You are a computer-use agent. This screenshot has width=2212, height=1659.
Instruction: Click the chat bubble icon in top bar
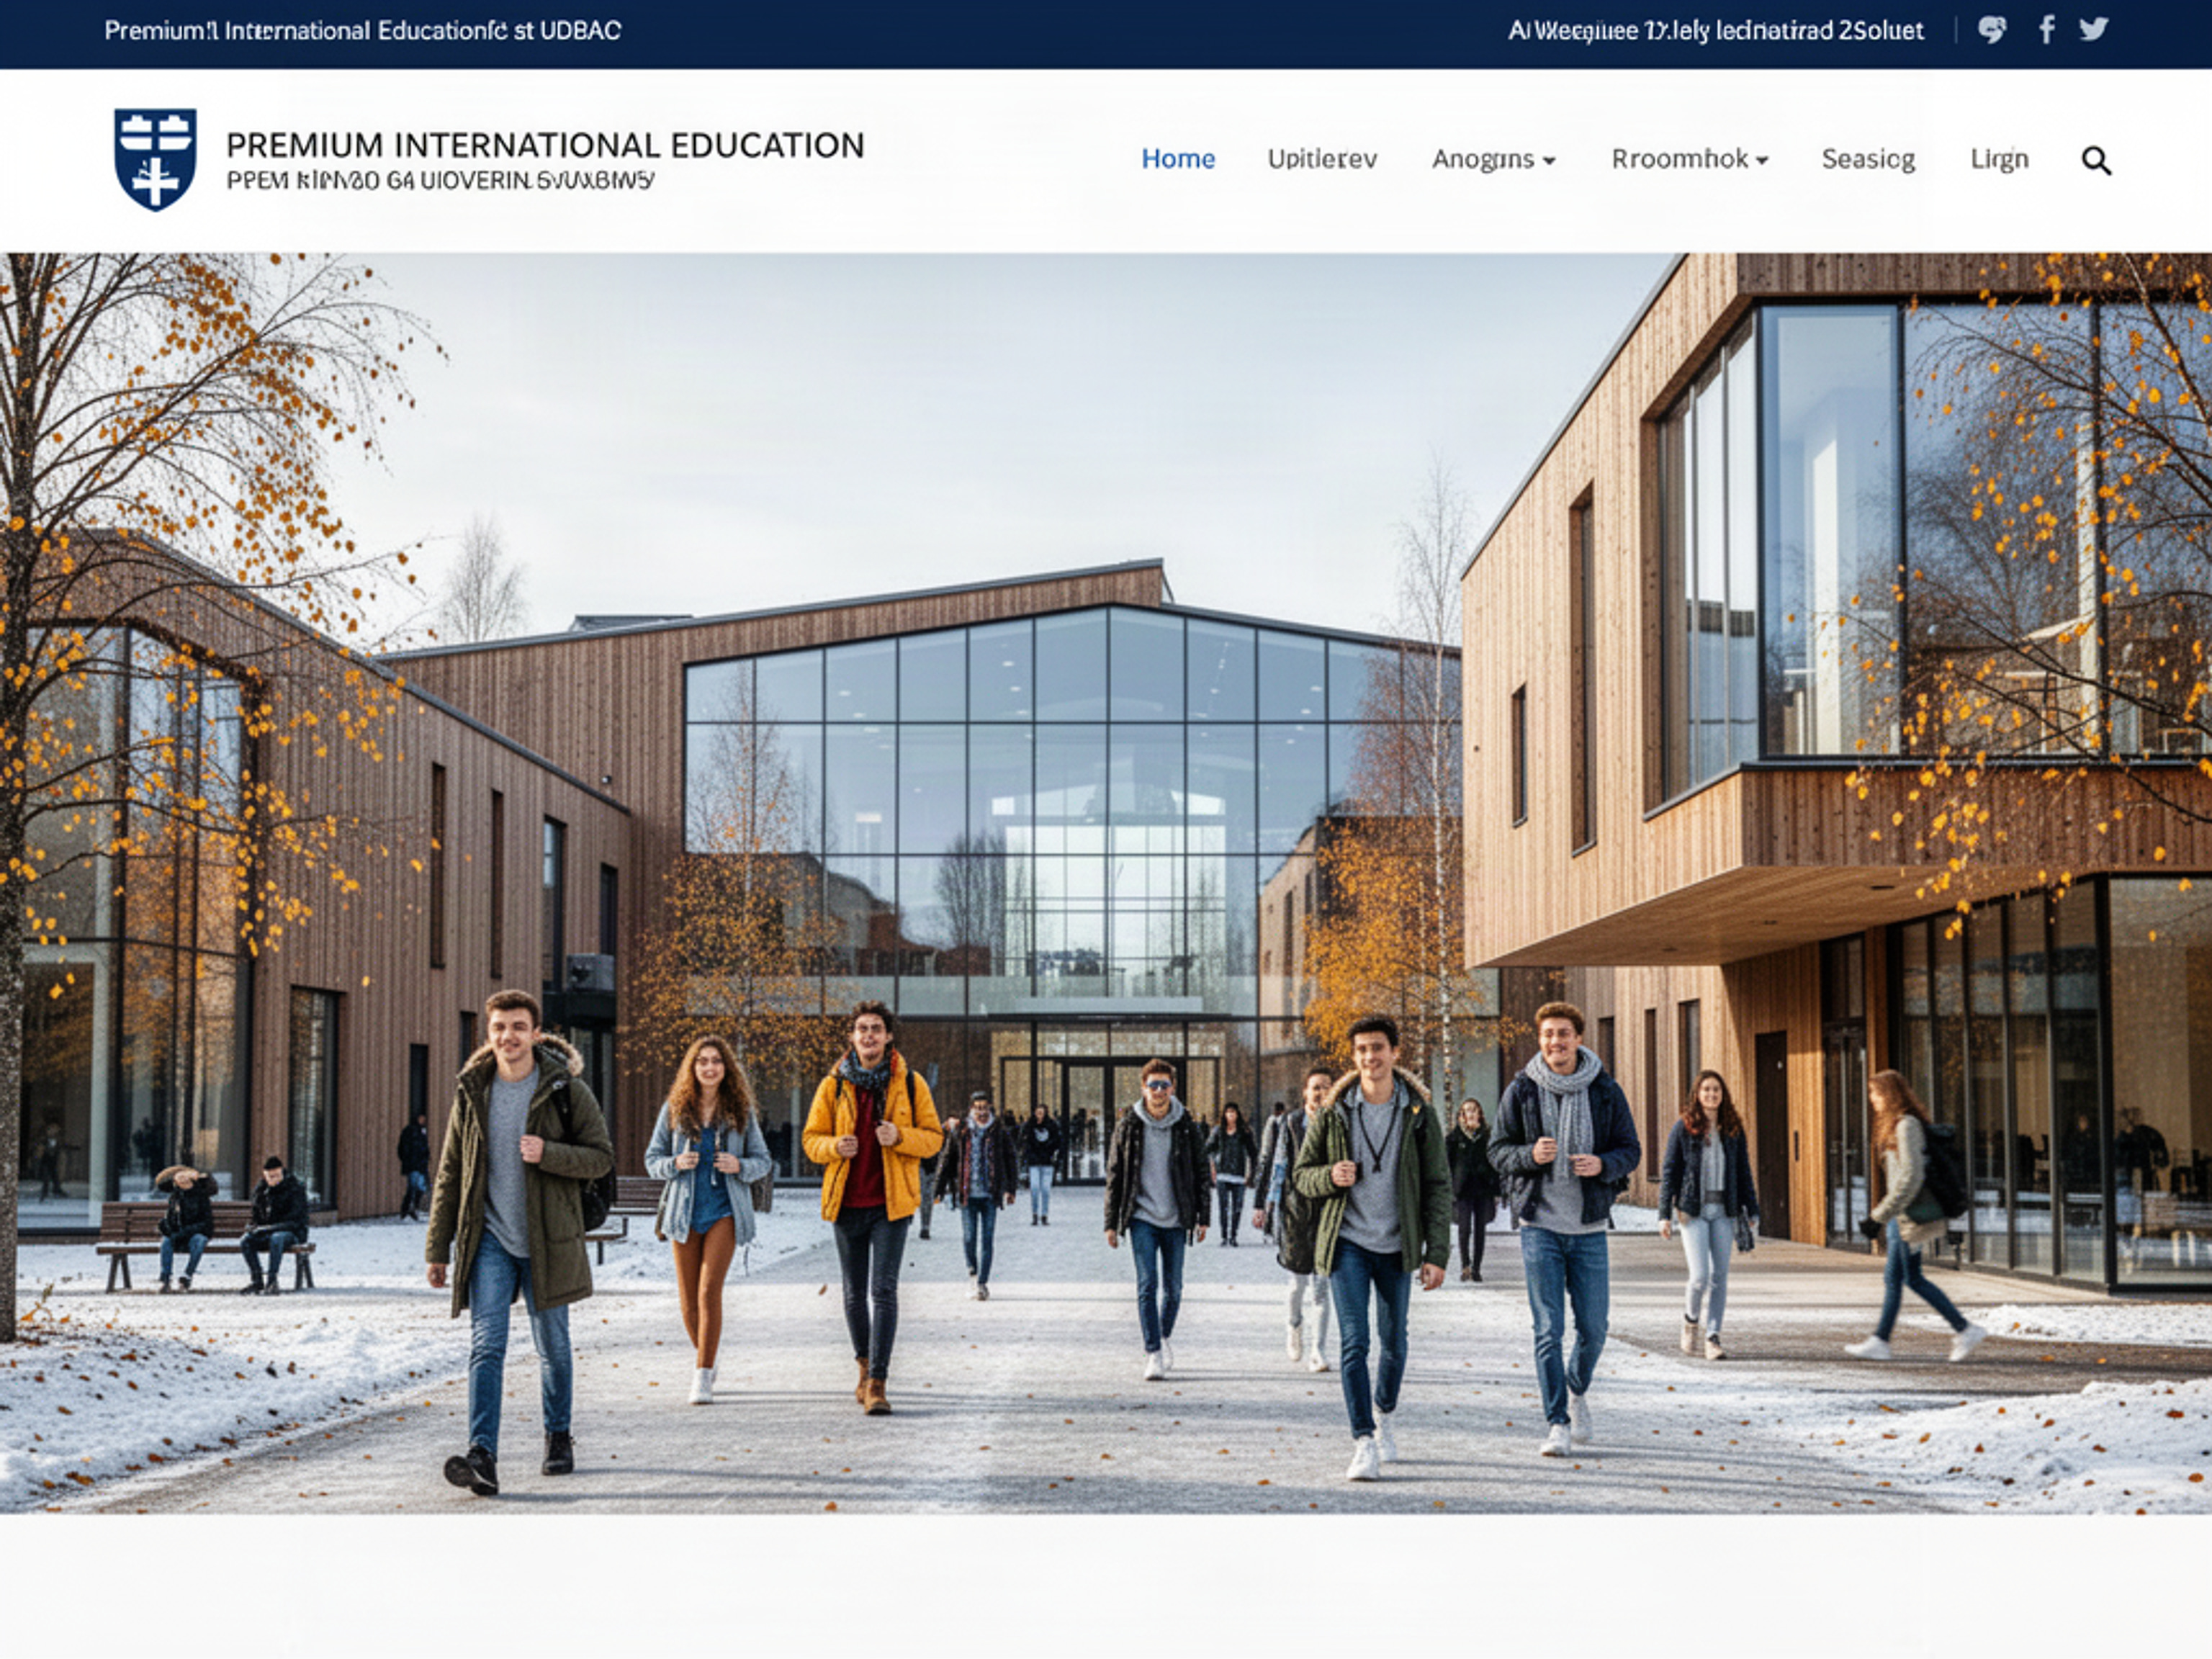coord(1992,30)
